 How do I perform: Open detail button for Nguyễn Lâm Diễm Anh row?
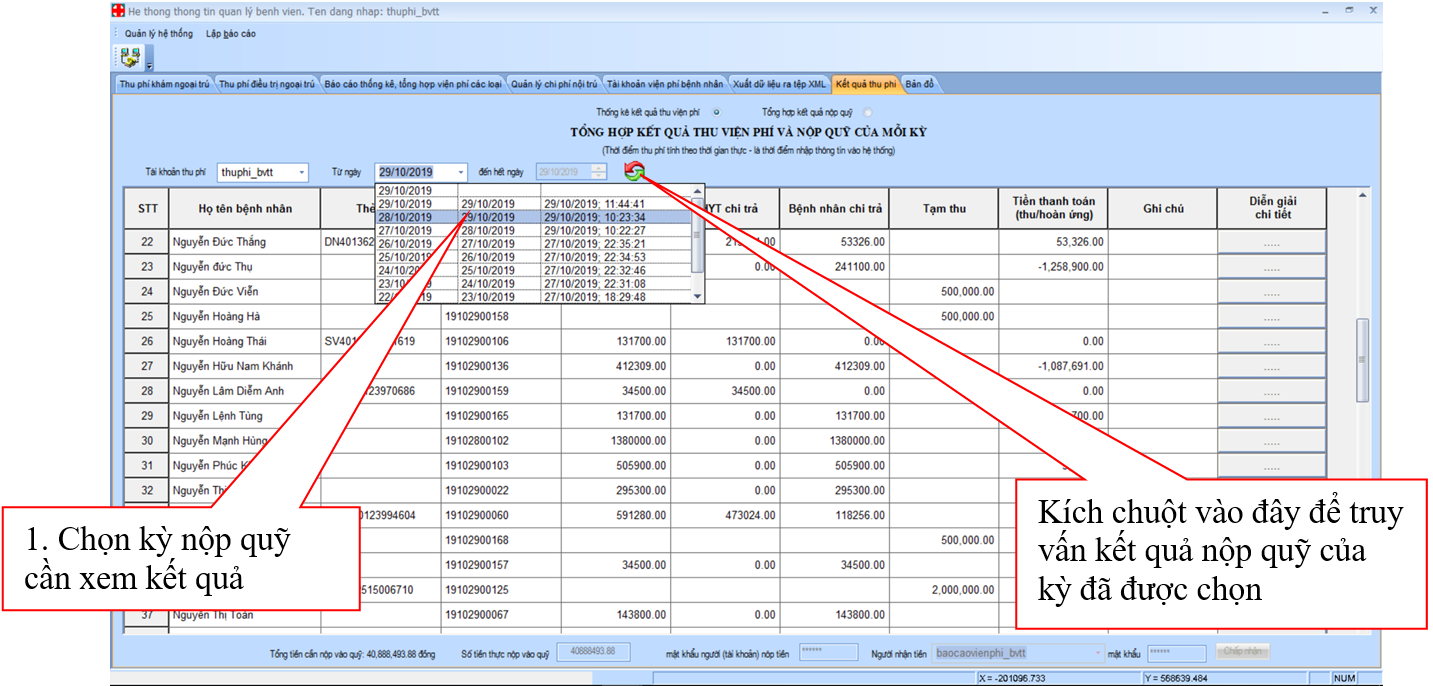1271,391
